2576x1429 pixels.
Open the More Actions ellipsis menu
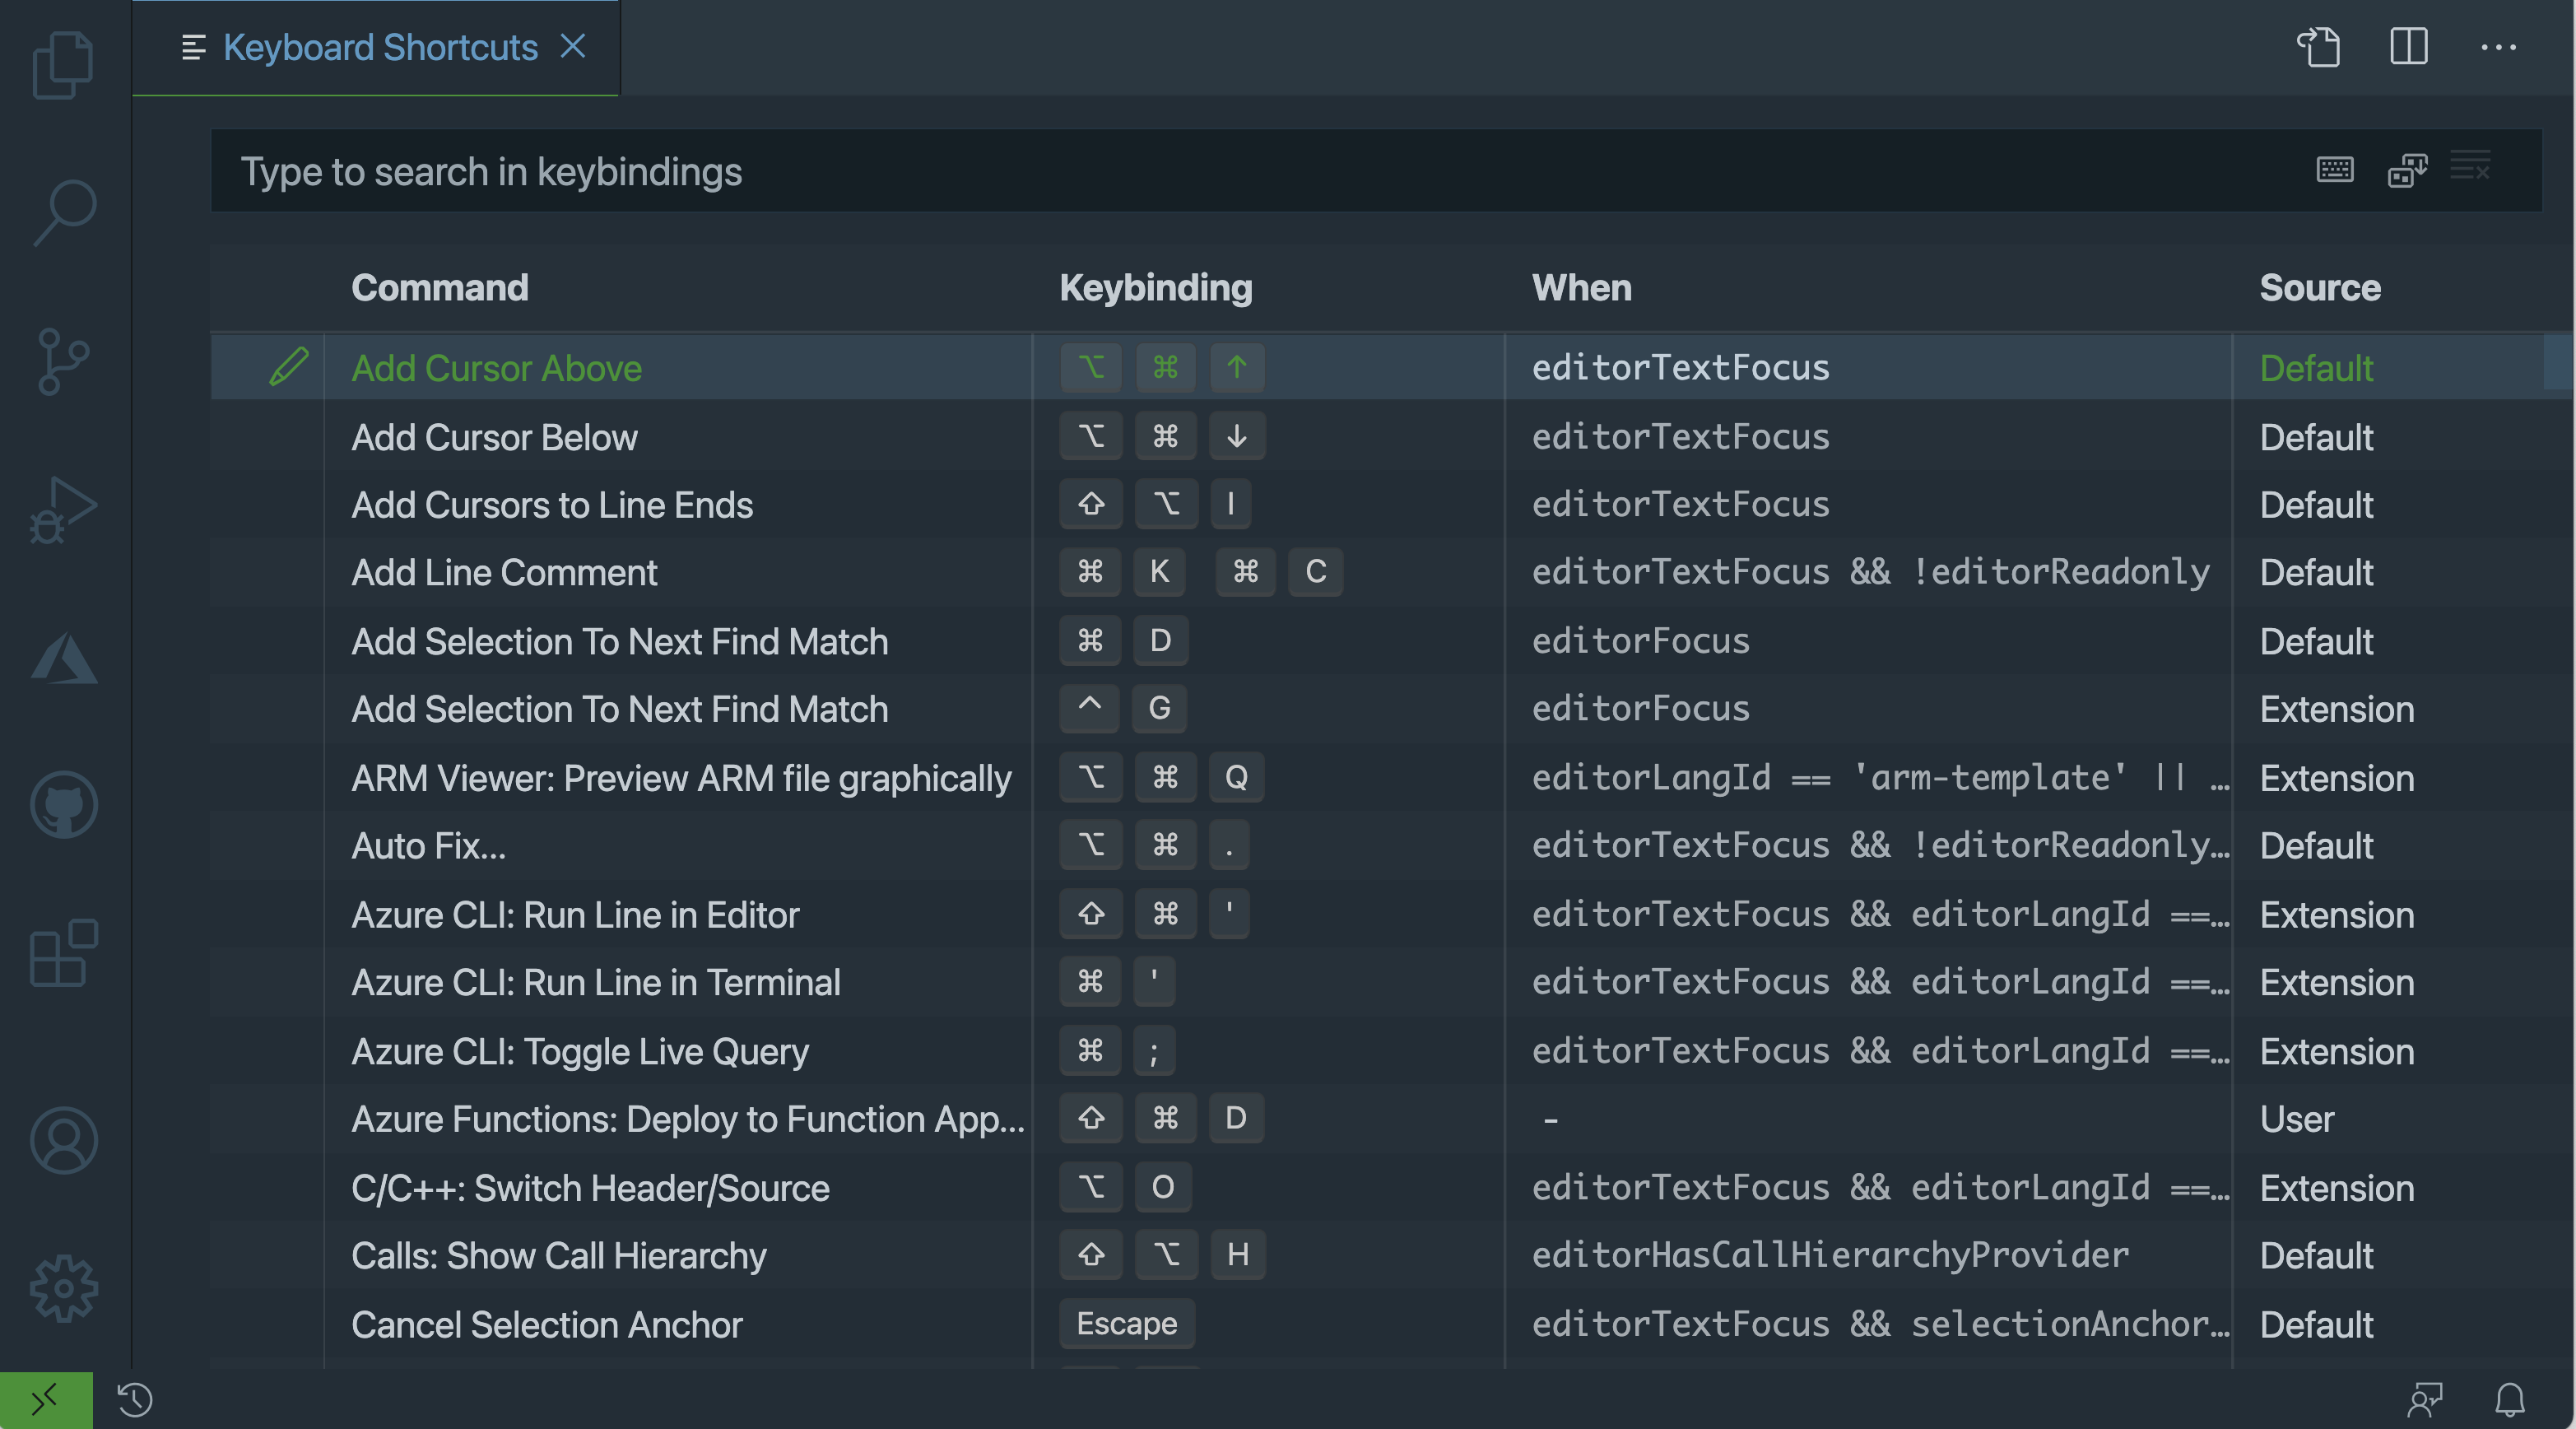2500,47
